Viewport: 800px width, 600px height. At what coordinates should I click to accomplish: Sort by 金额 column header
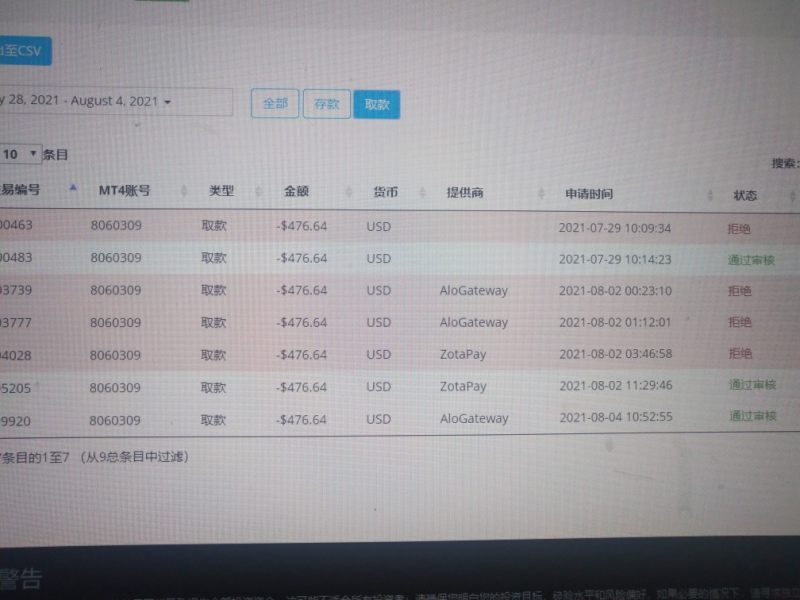[296, 191]
